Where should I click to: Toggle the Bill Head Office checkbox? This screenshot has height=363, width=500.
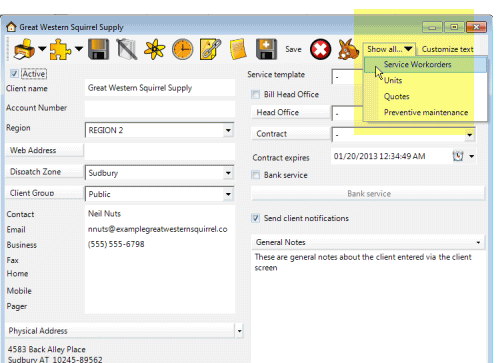256,94
